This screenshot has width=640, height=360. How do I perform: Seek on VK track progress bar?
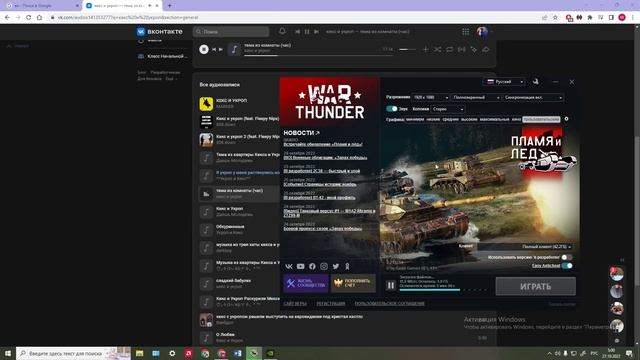(318, 56)
